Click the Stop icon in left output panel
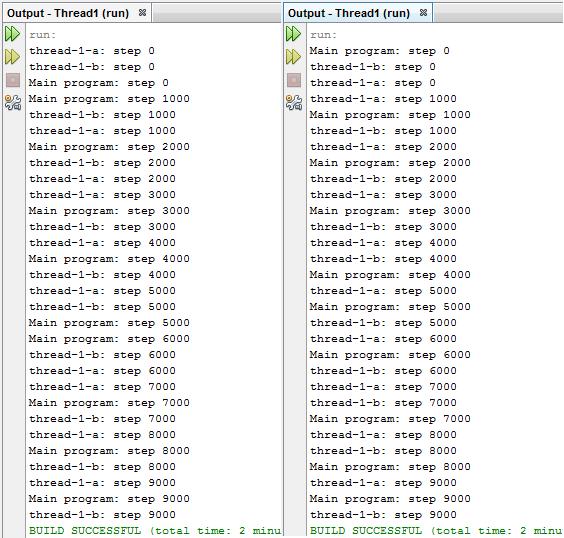This screenshot has height=538, width=564. (13, 80)
